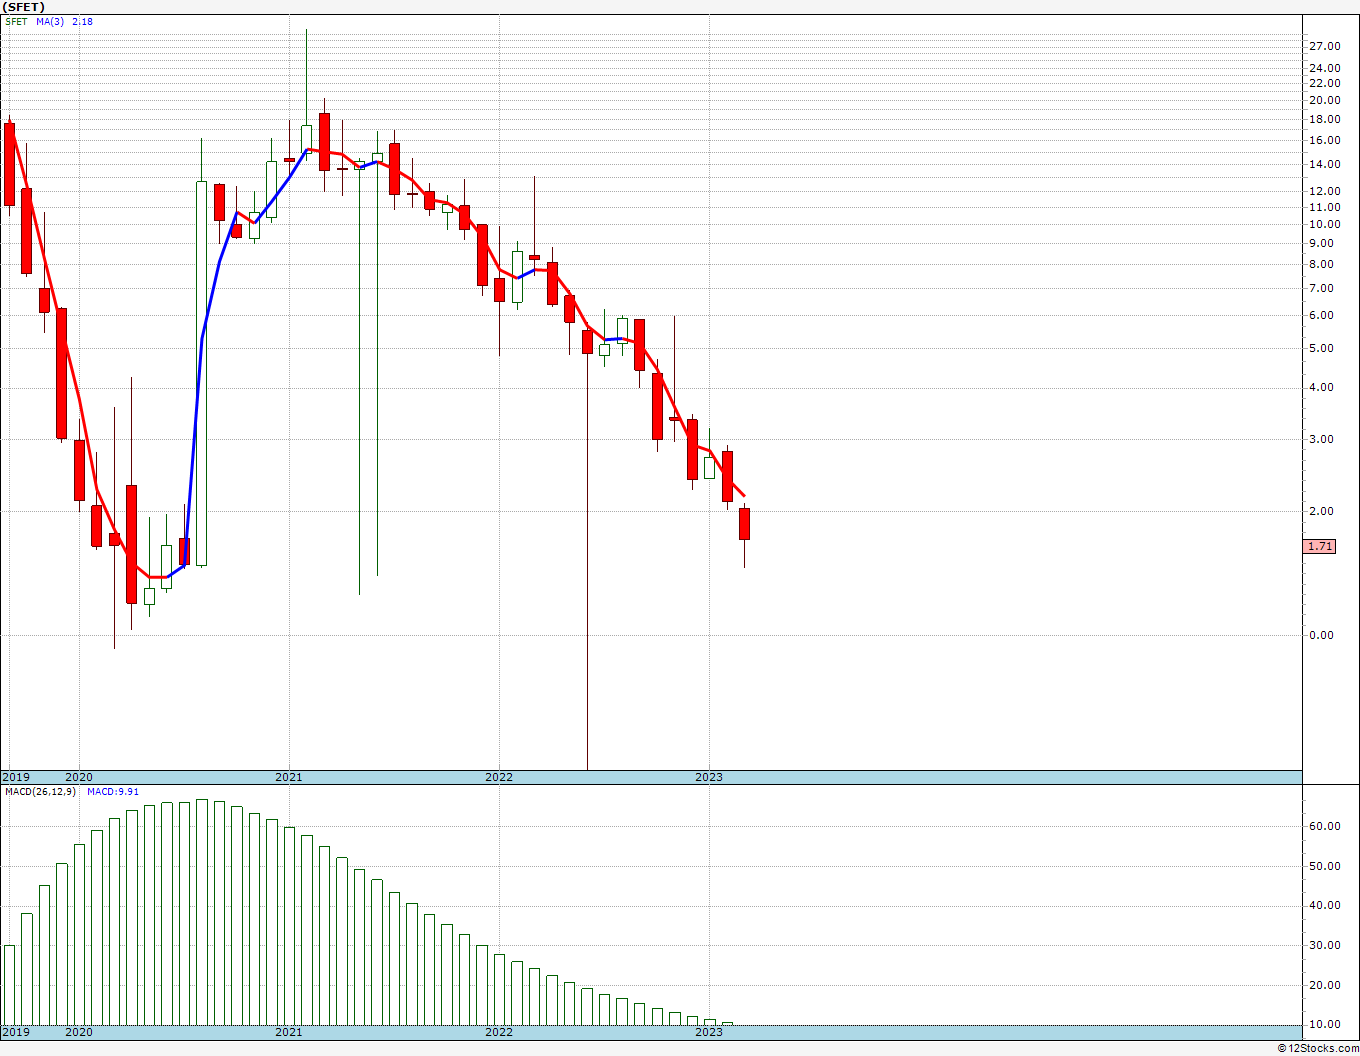Click 2022 on the MACD panel time axis
The width and height of the screenshot is (1360, 1056).
tap(498, 1032)
